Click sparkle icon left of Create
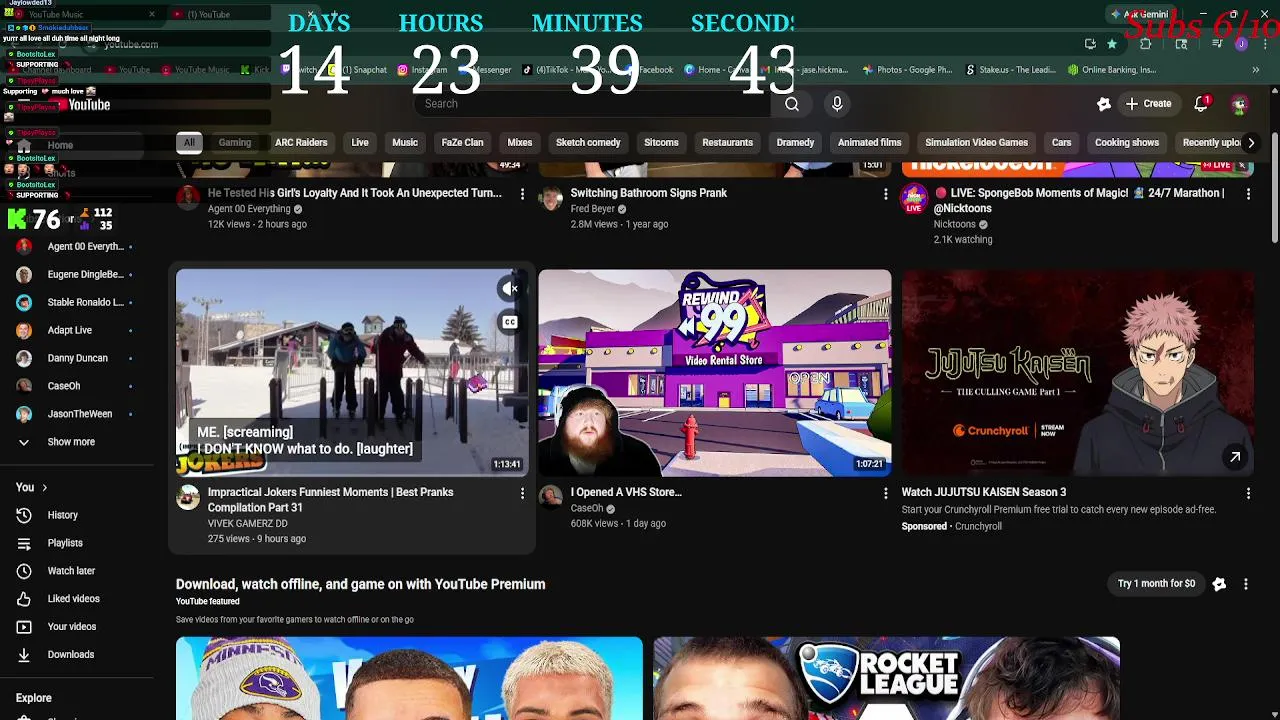Viewport: 1280px width, 720px height. coord(1103,104)
